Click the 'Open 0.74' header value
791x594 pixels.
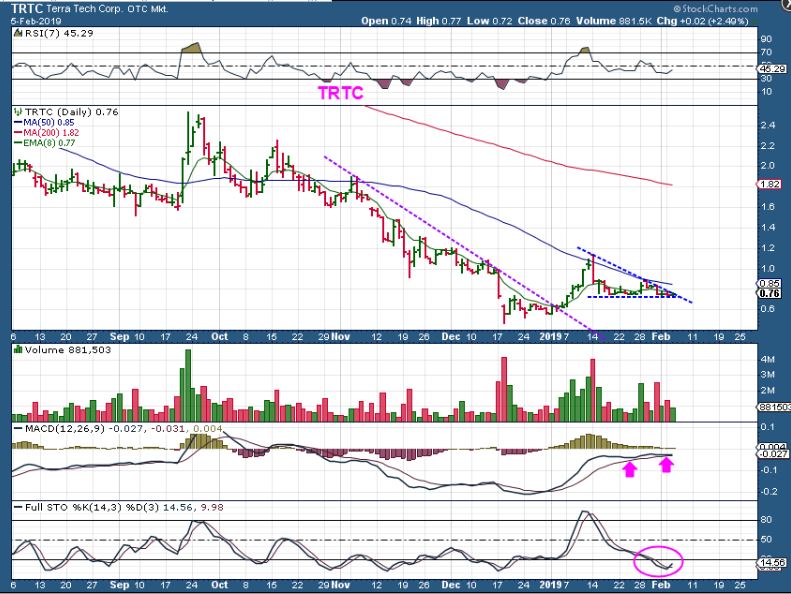pos(386,21)
